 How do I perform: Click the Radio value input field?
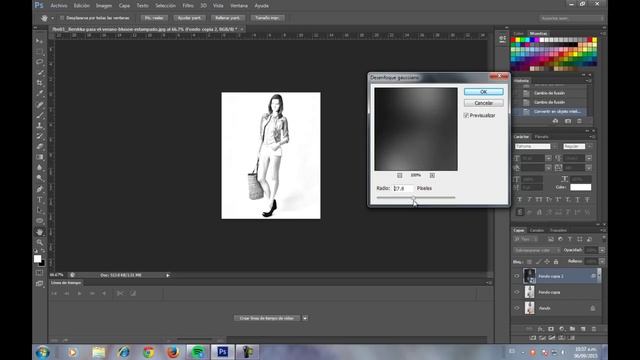tap(403, 189)
